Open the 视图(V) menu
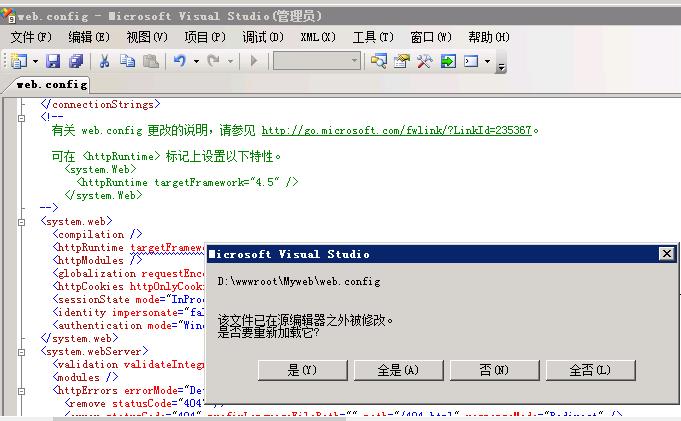The height and width of the screenshot is (421, 681). coord(147,37)
